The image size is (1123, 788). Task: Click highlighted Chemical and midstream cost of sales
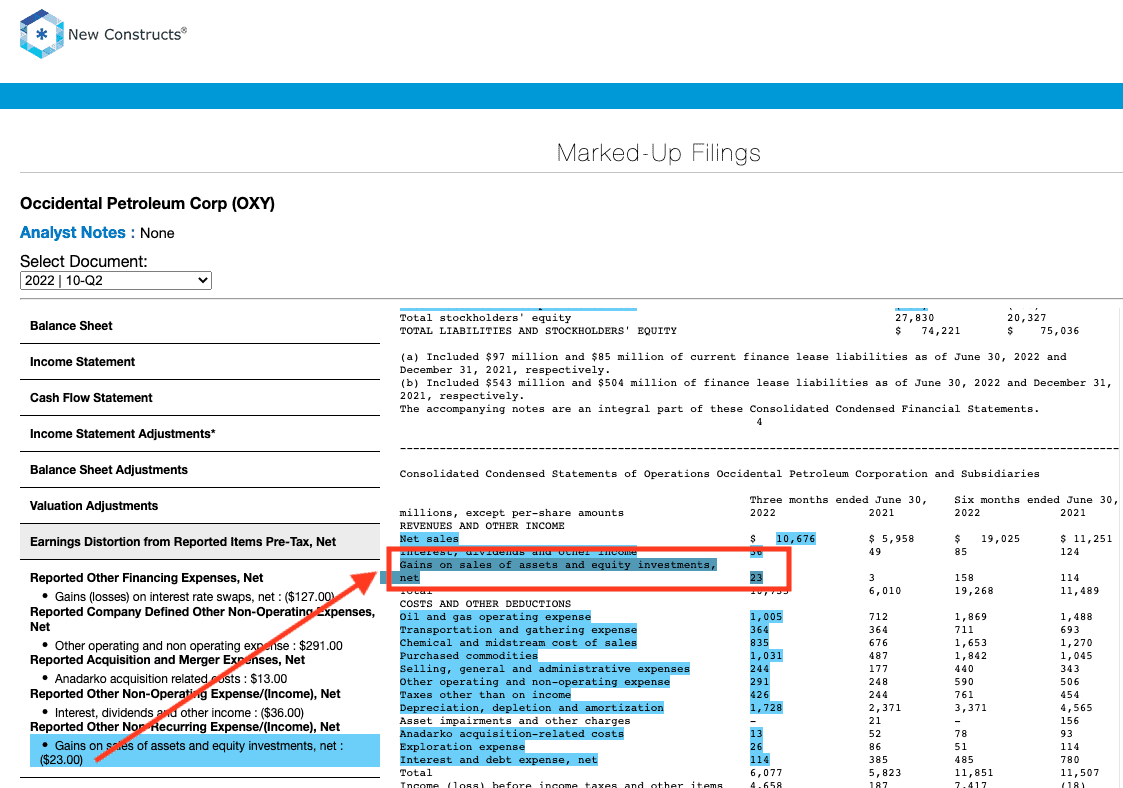tap(518, 643)
